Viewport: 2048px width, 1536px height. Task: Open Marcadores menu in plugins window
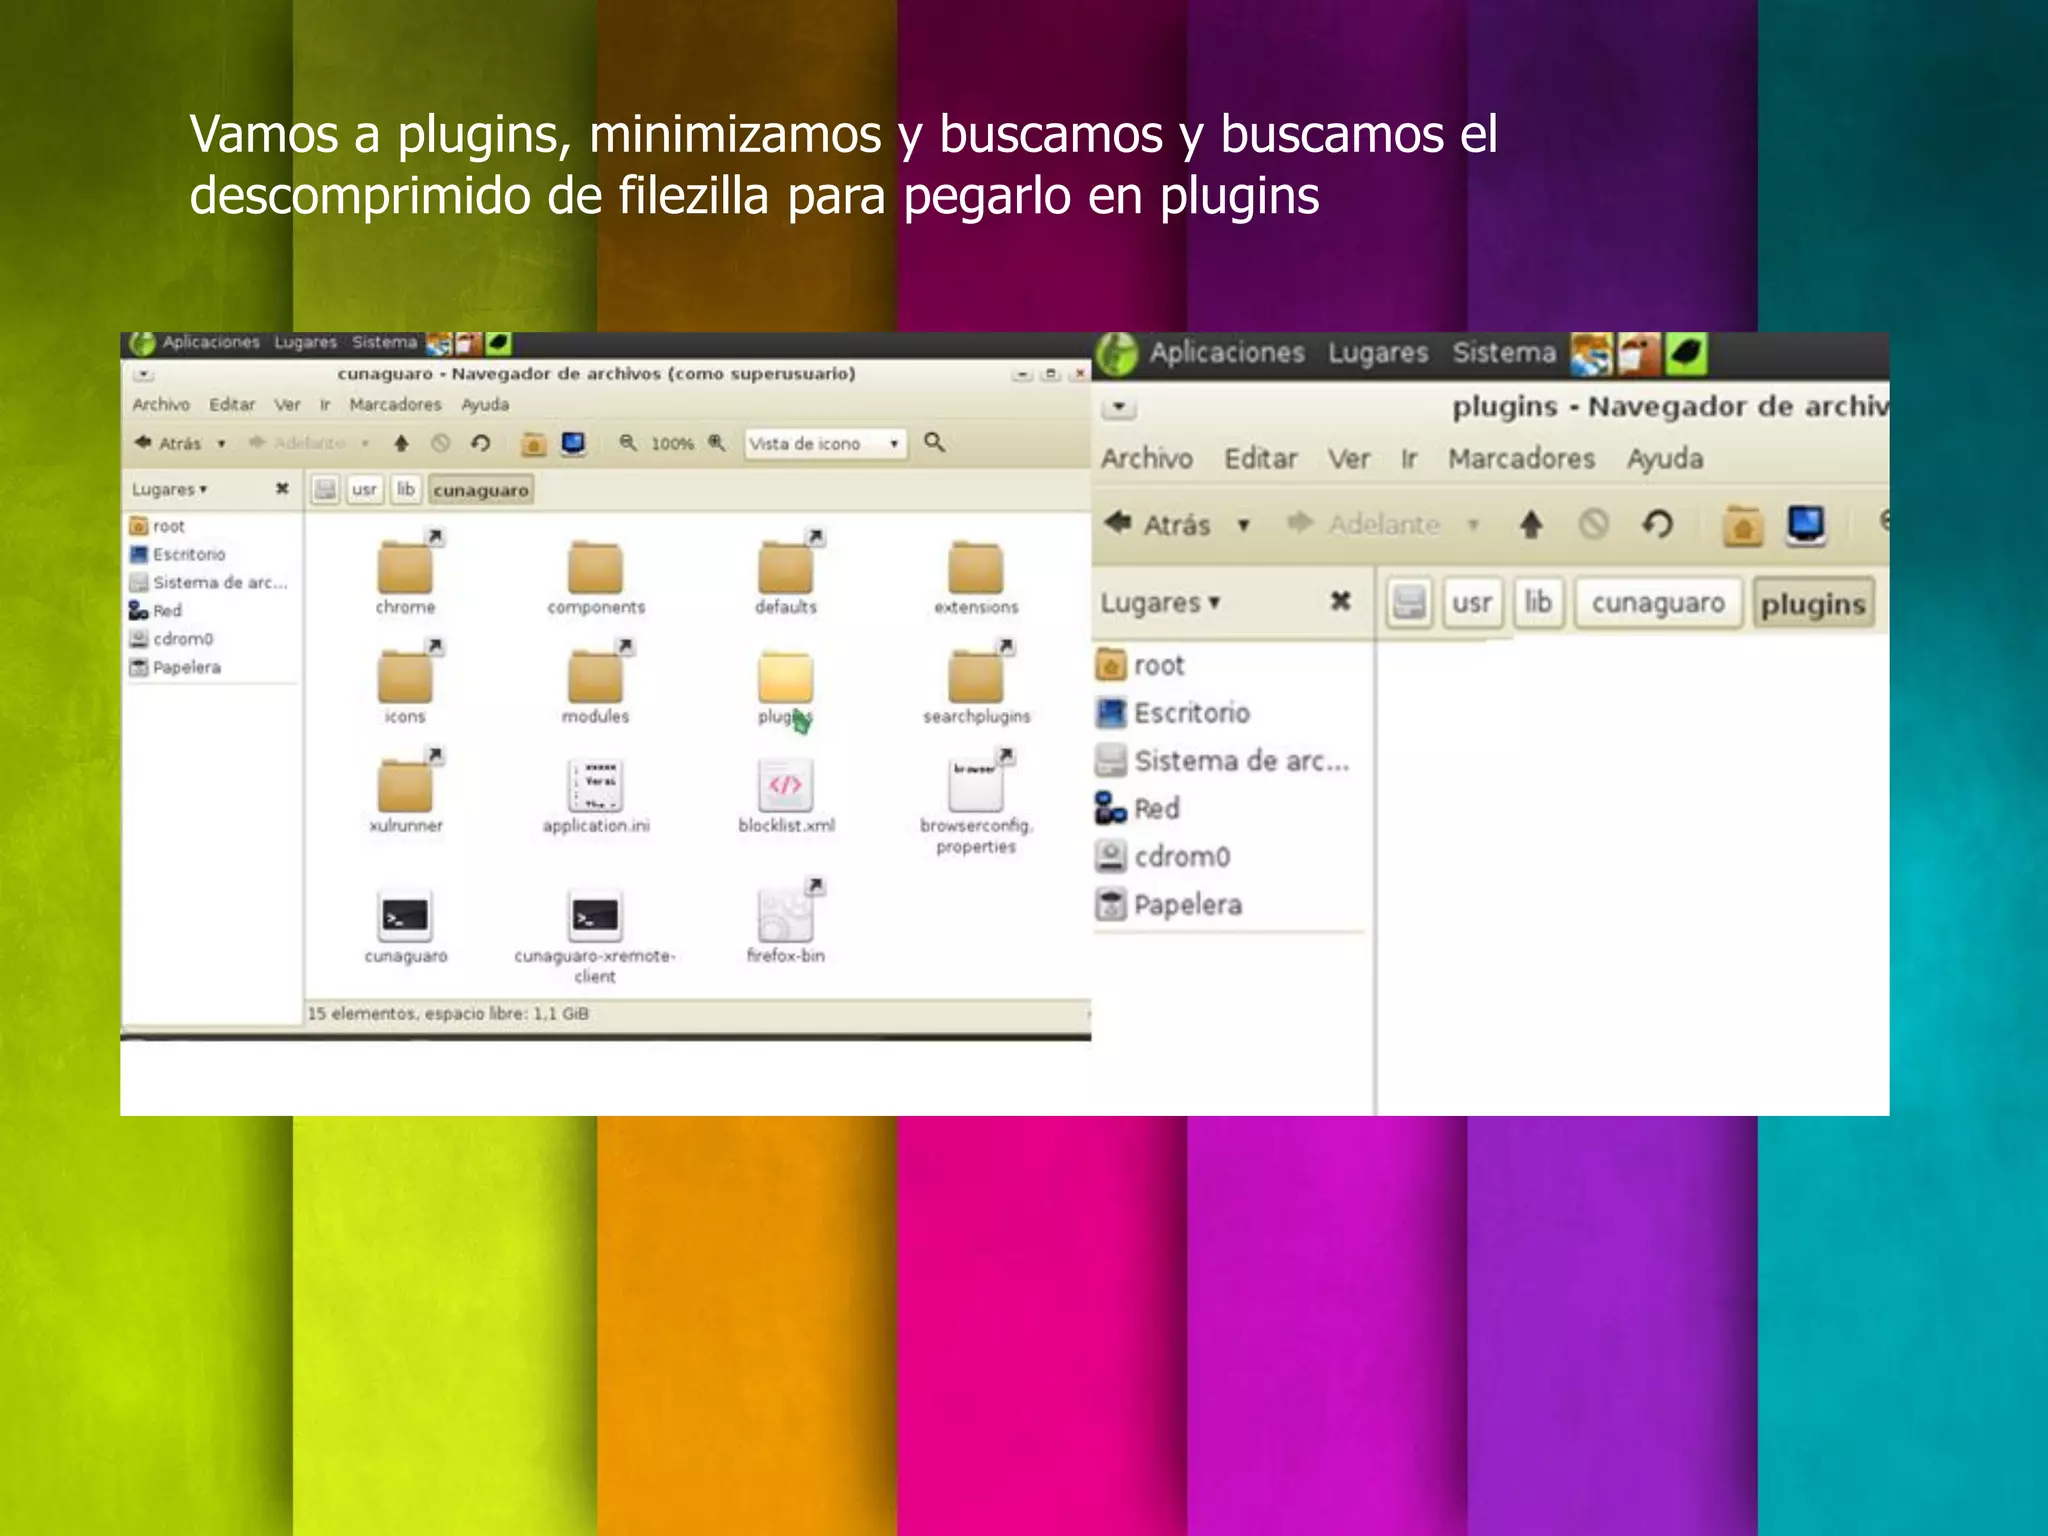click(x=1521, y=459)
